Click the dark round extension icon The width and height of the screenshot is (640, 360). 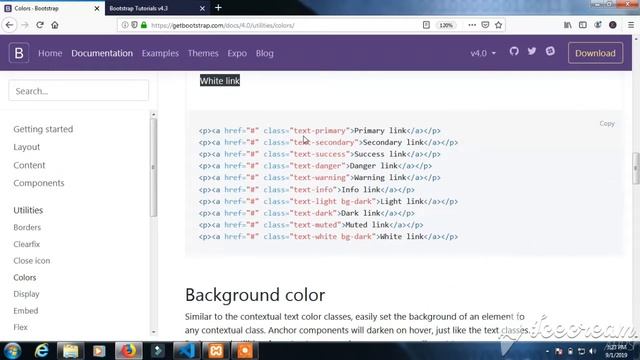(x=613, y=25)
